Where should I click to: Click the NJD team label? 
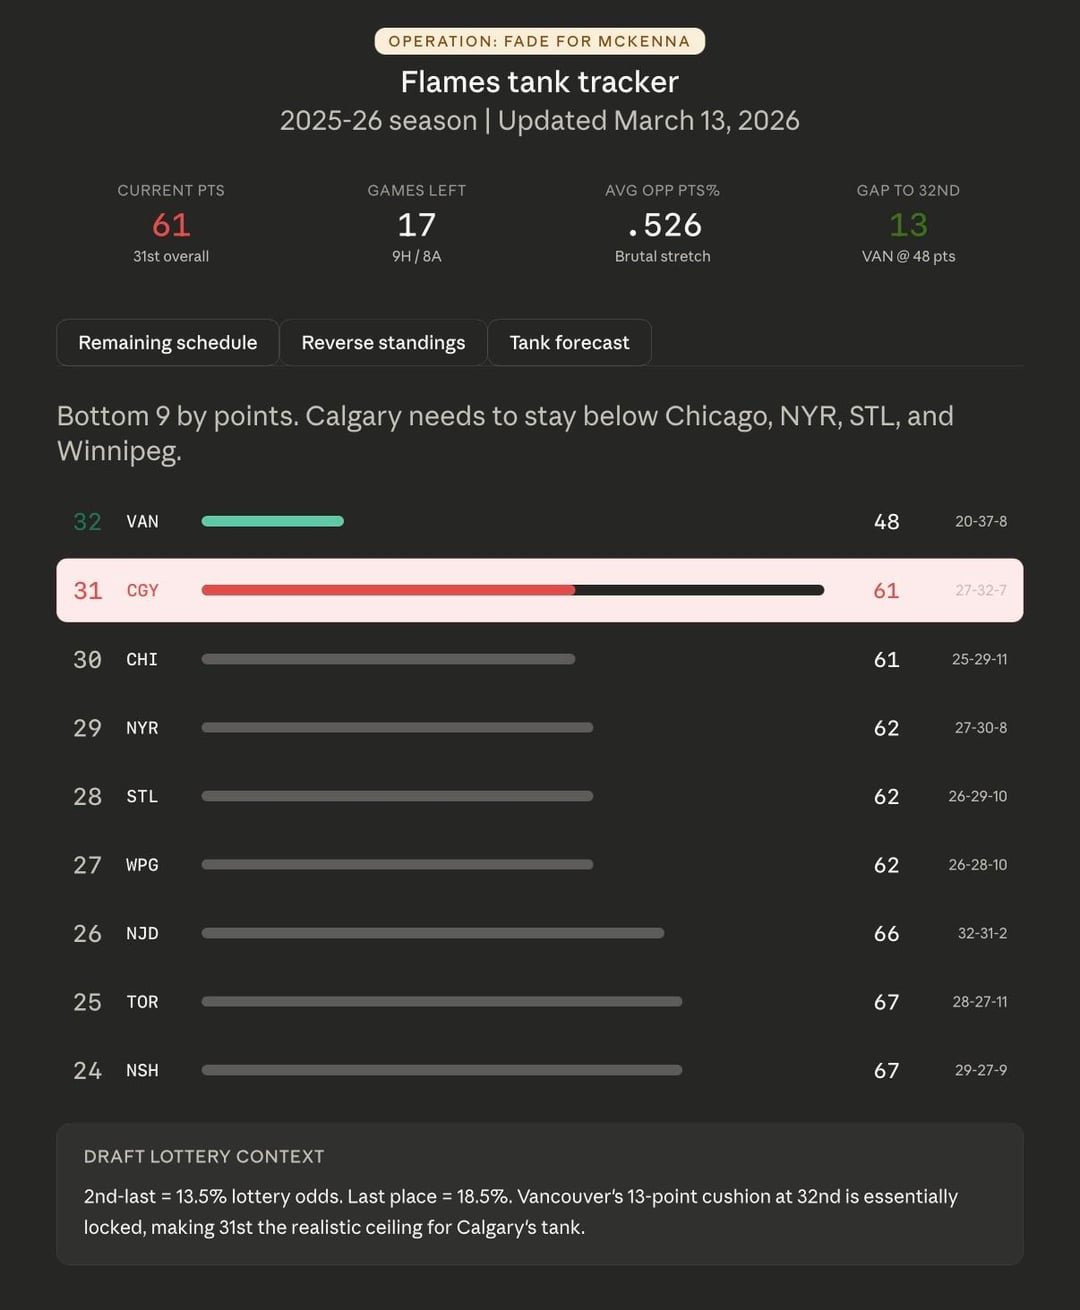pos(142,933)
